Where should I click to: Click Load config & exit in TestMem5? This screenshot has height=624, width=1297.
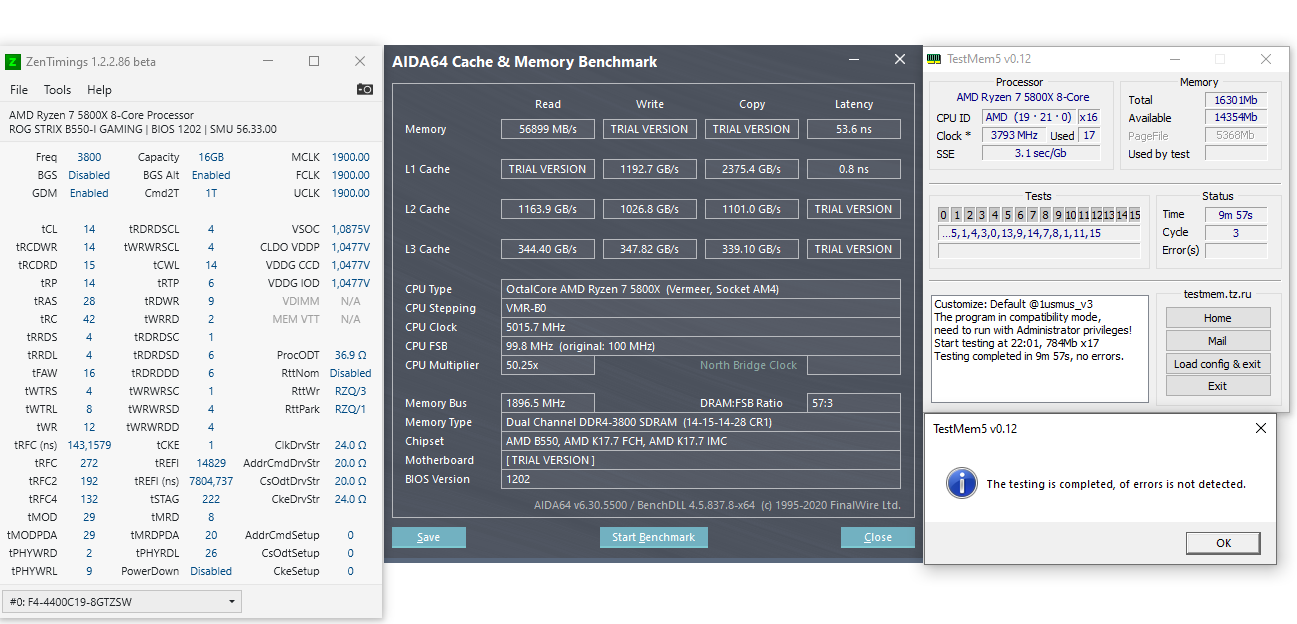coord(1218,364)
